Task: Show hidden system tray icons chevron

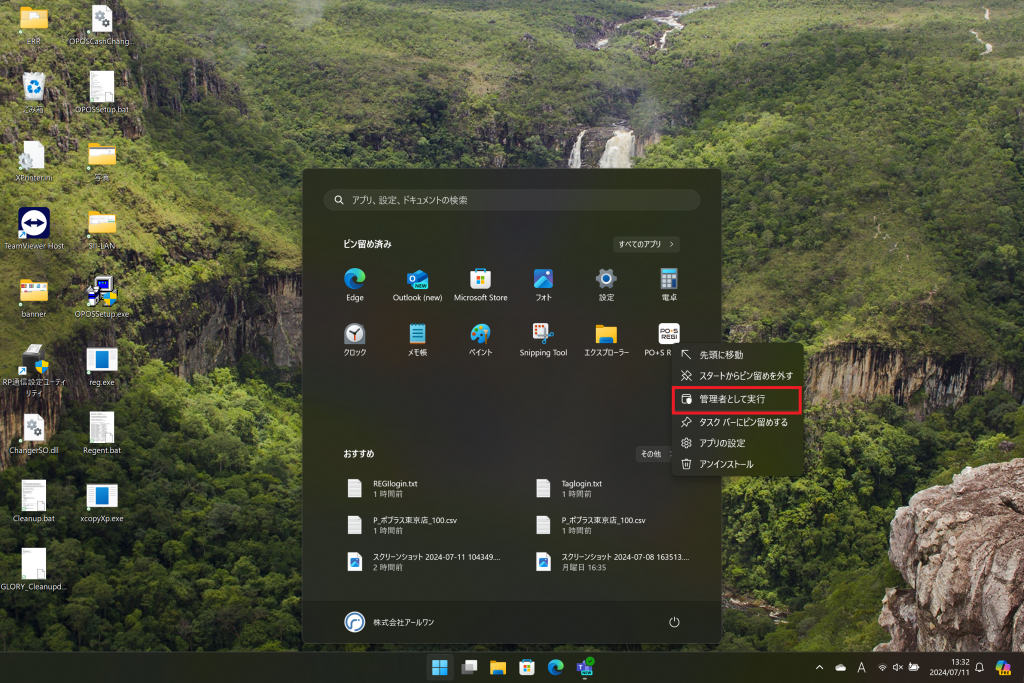Action: click(820, 667)
